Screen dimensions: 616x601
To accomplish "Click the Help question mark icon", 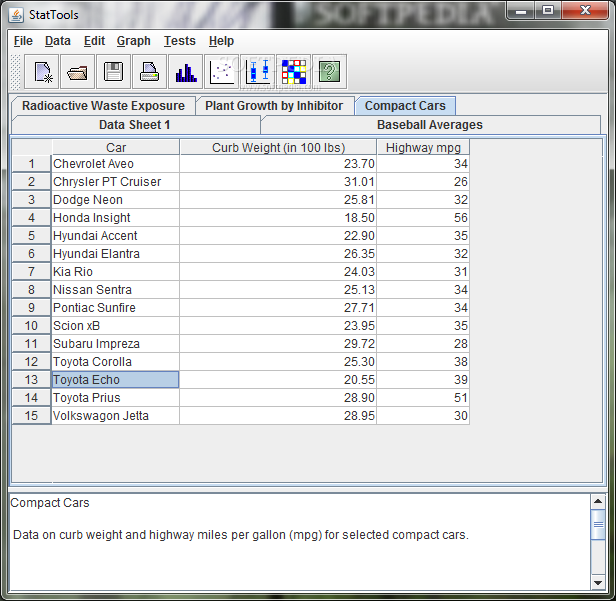I will 330,72.
